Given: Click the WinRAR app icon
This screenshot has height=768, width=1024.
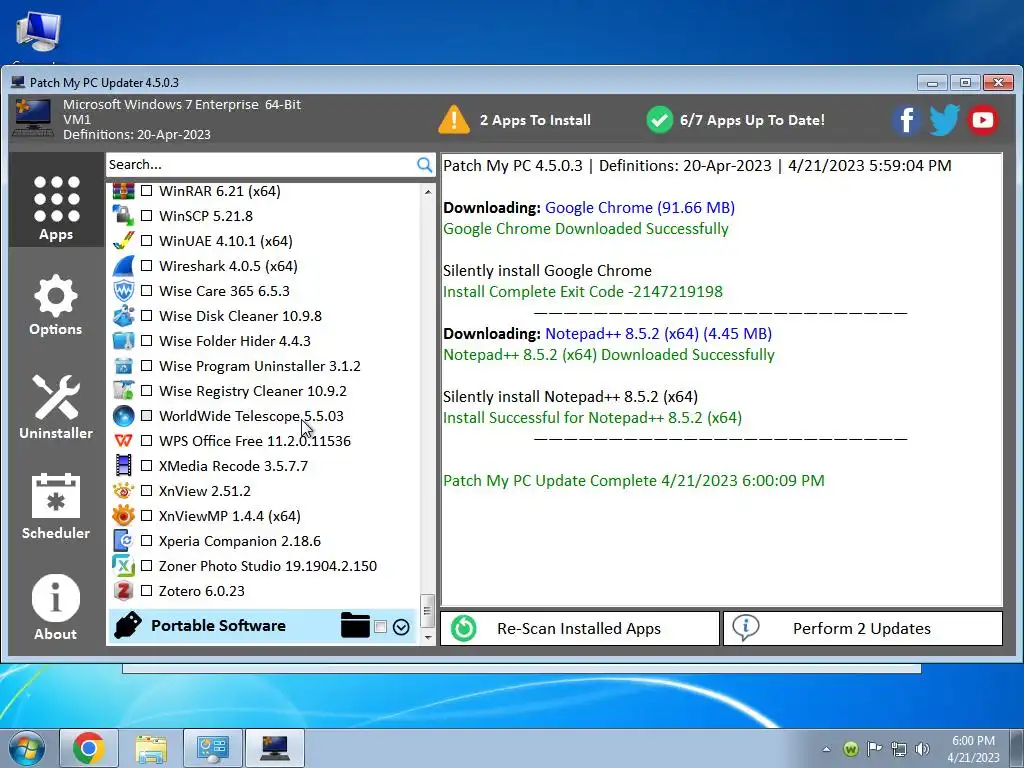Looking at the screenshot, I should point(123,191).
